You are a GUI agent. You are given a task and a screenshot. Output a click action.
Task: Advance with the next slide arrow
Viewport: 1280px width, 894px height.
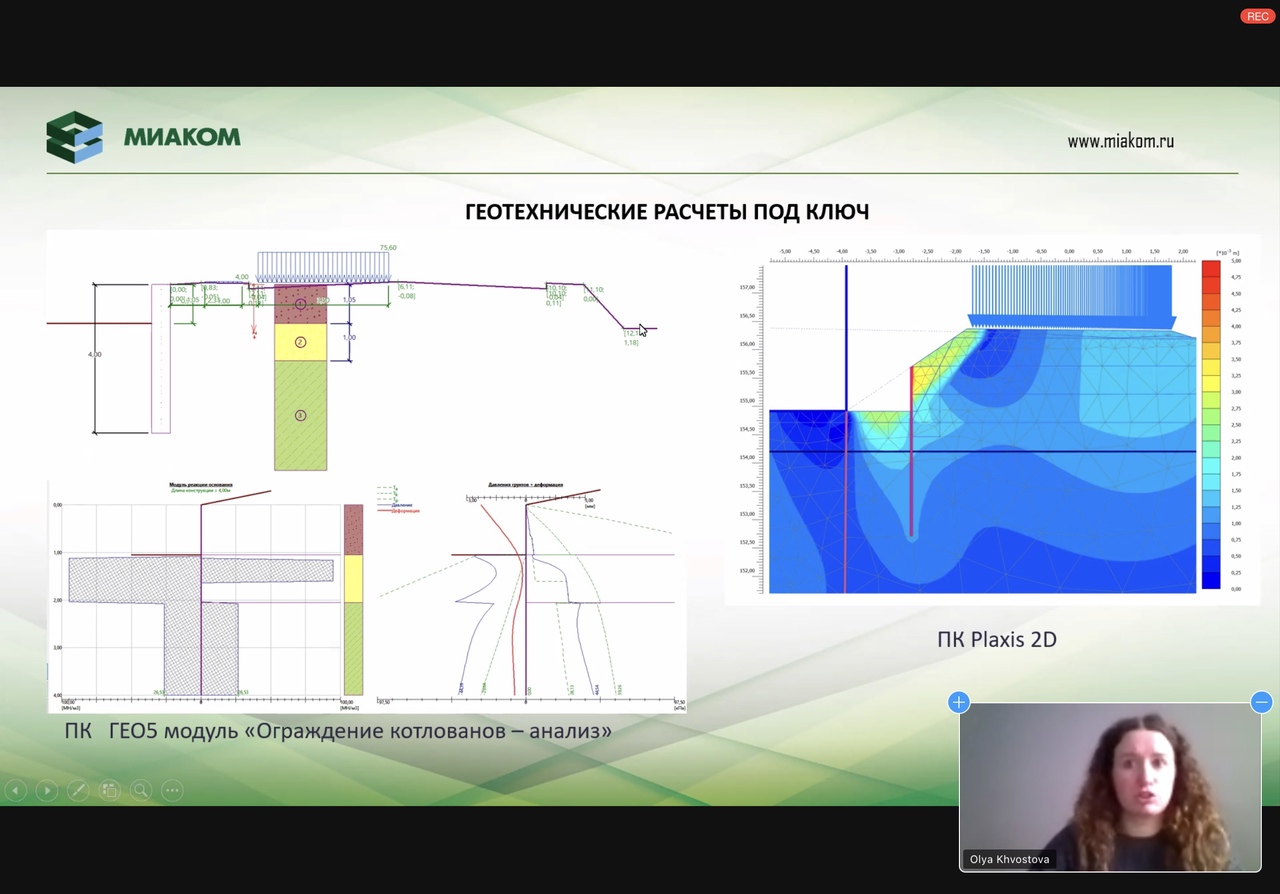pos(47,790)
